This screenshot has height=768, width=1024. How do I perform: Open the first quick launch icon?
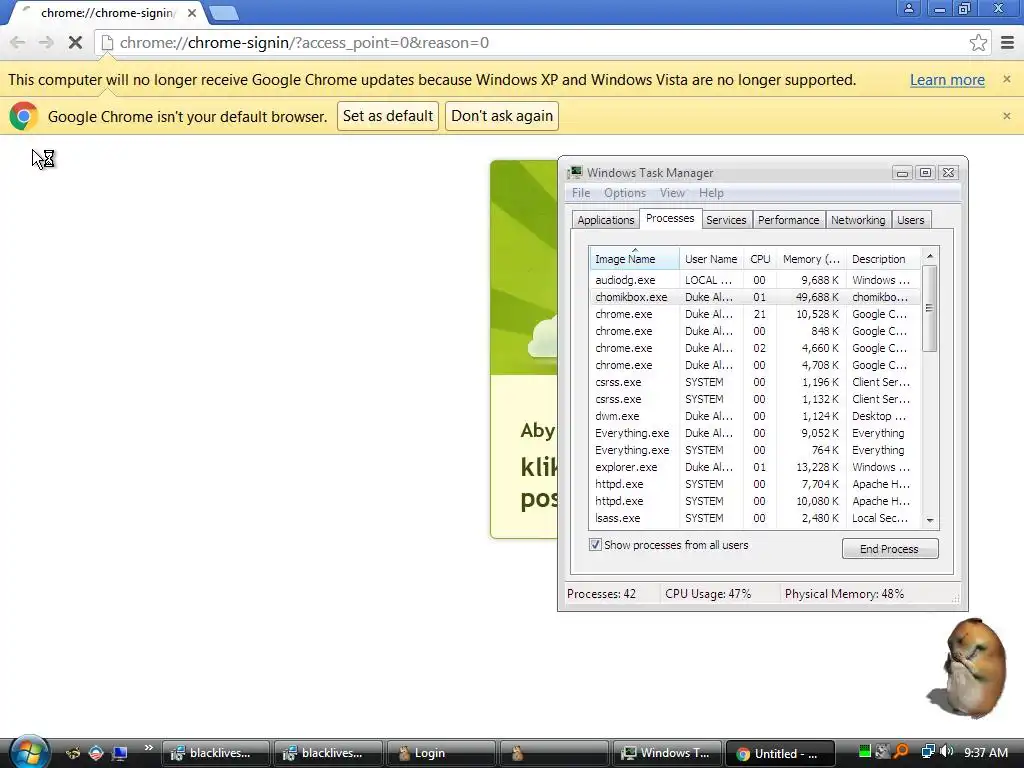coord(72,753)
